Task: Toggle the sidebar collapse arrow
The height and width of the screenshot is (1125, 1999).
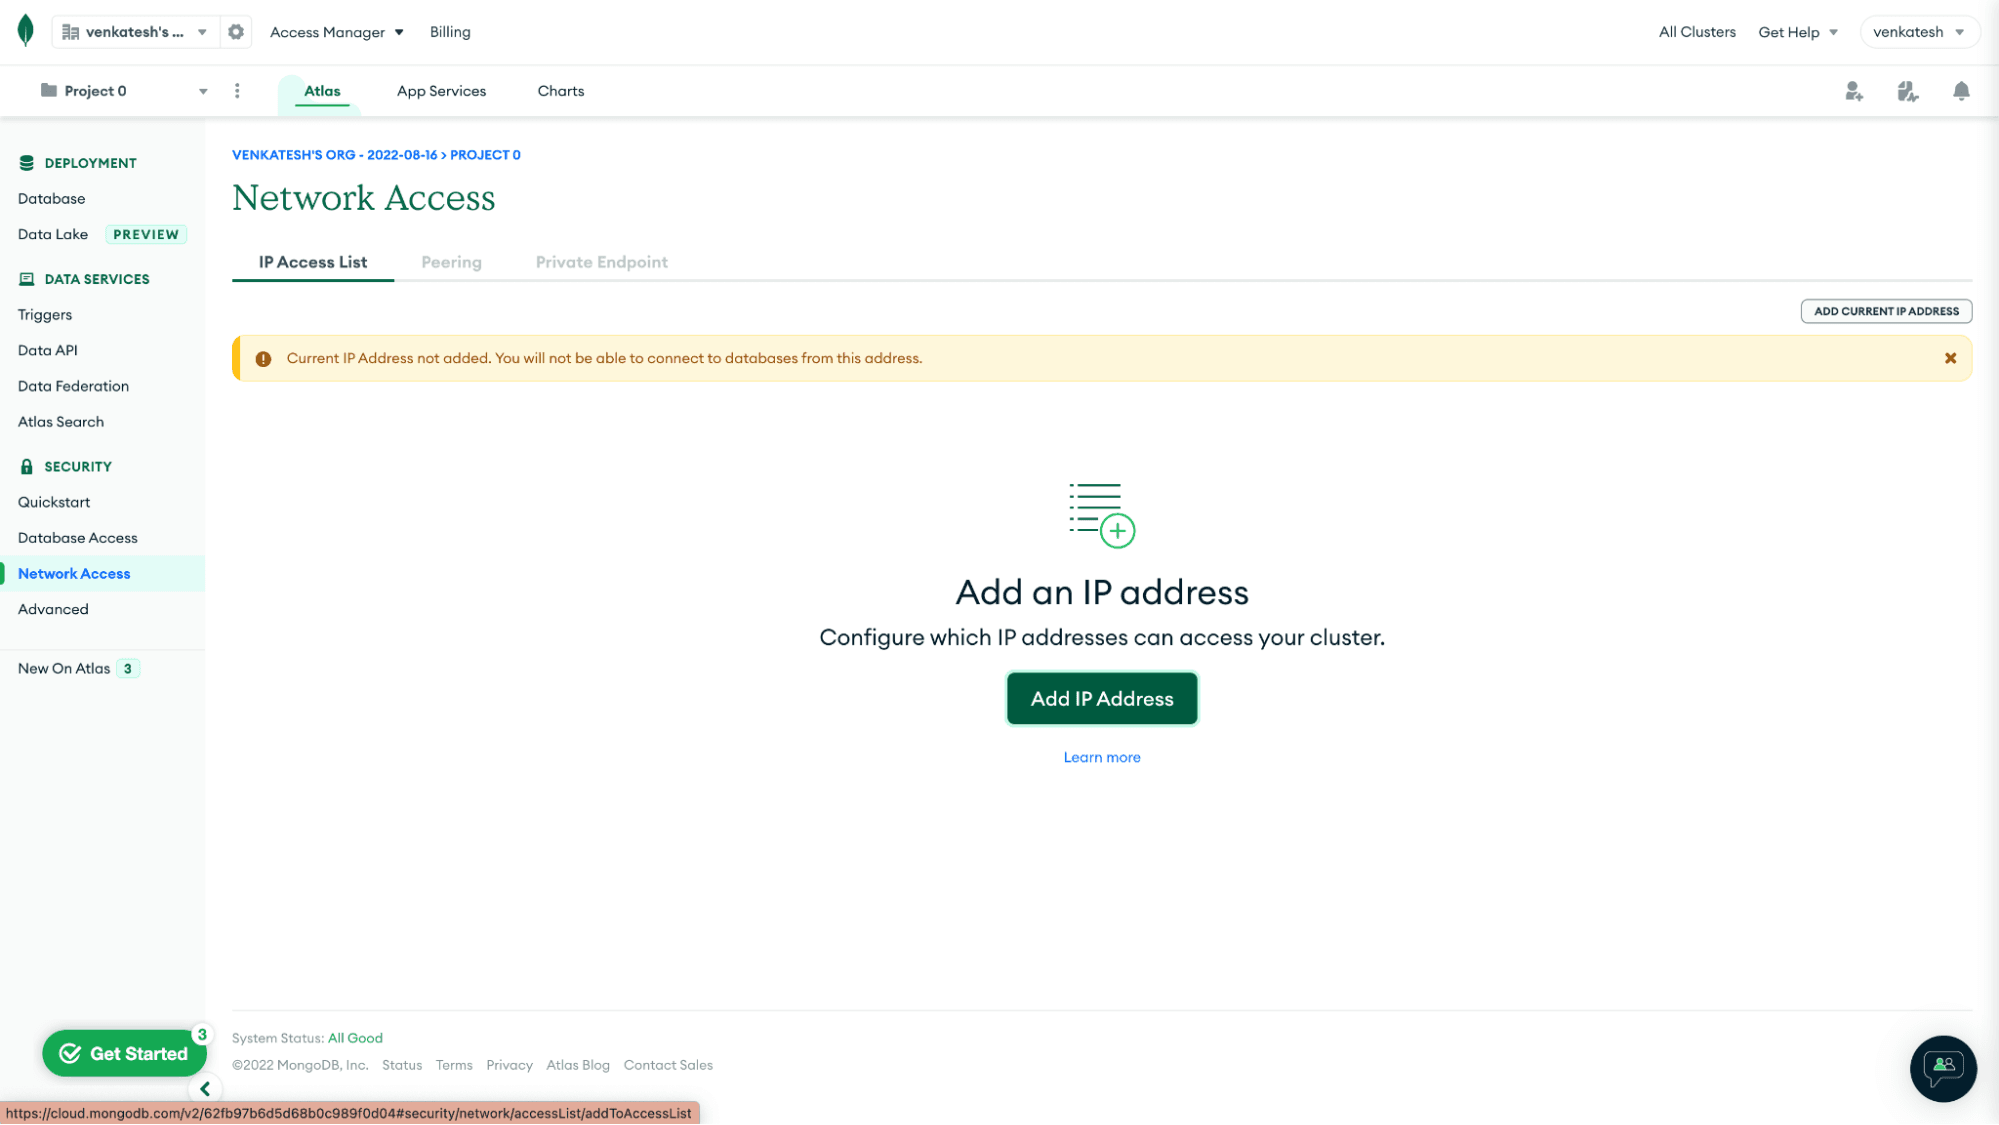Action: point(206,1088)
